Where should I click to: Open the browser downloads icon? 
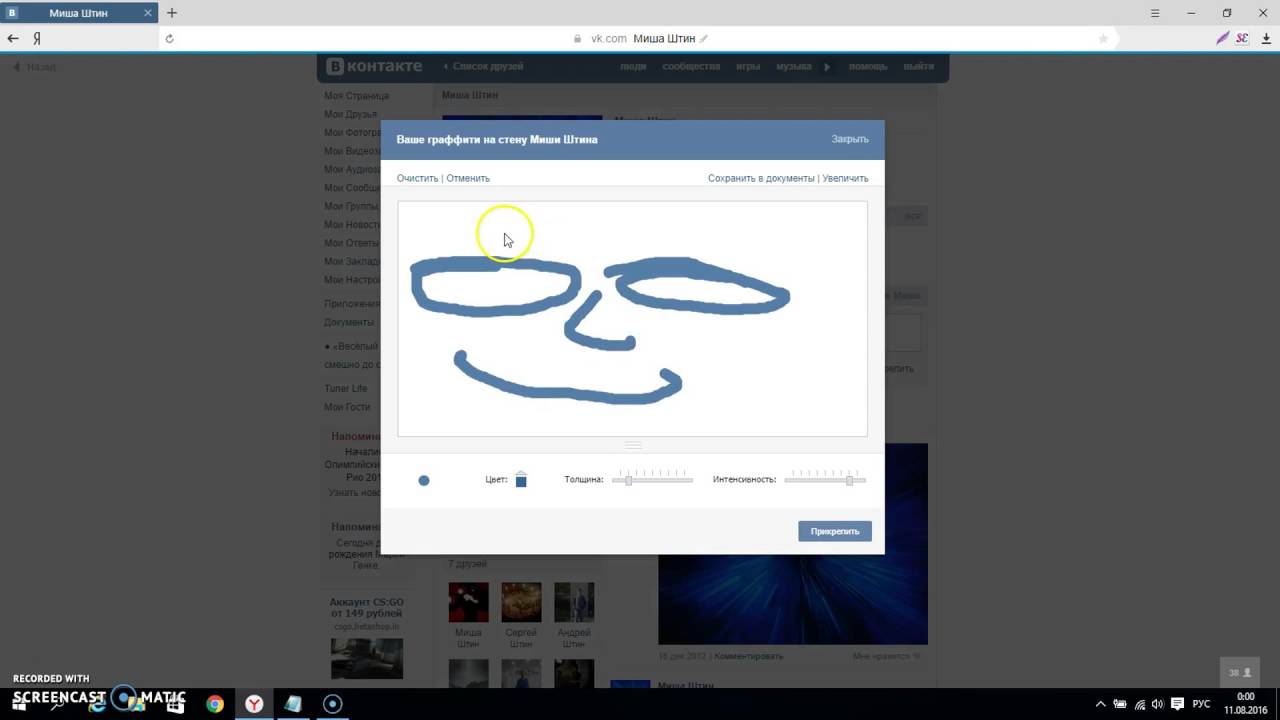pyautogui.click(x=1266, y=38)
